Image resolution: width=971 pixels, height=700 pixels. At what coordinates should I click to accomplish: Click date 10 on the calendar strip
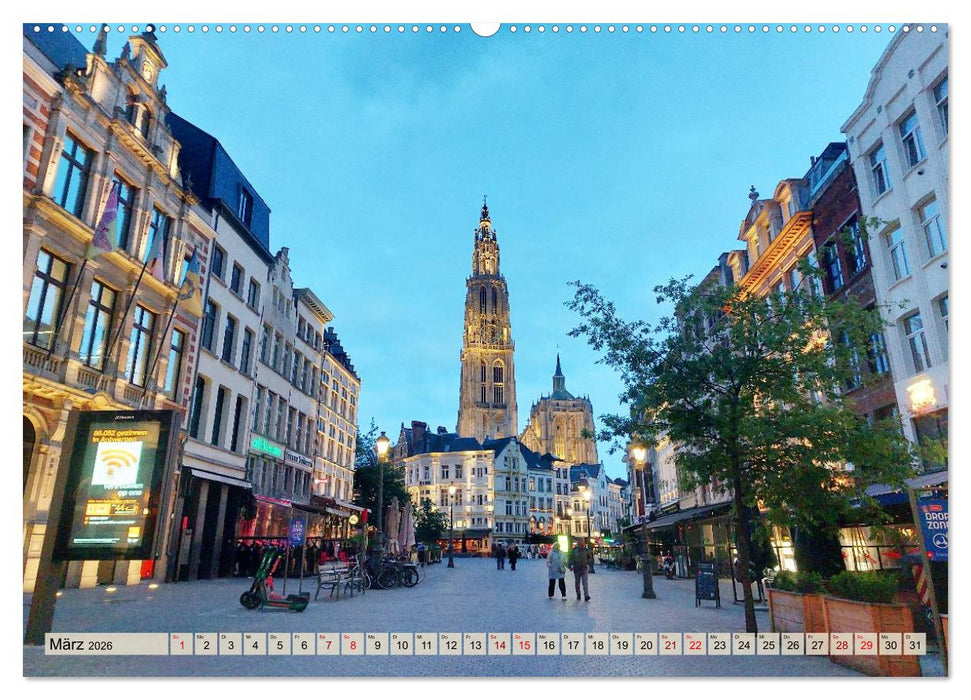403,644
